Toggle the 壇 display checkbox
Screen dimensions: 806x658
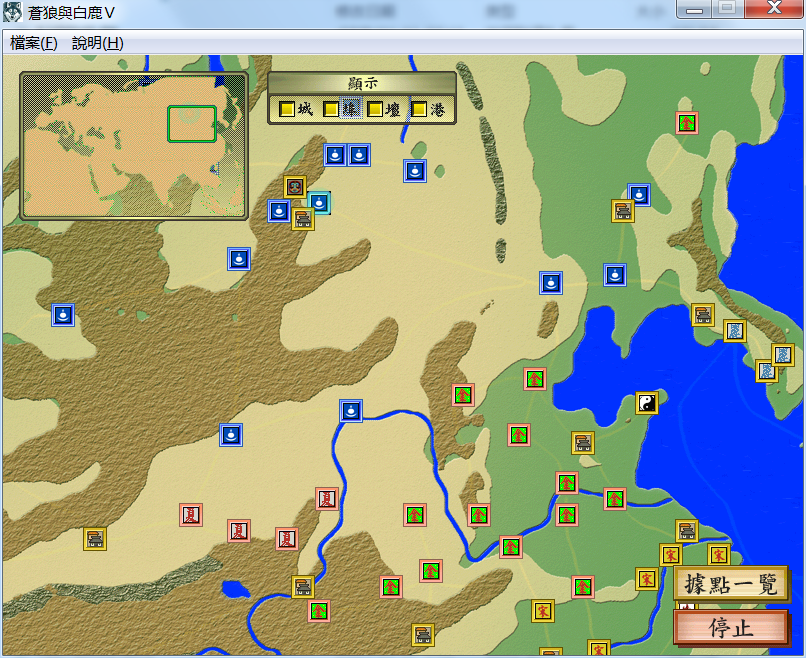[x=375, y=109]
